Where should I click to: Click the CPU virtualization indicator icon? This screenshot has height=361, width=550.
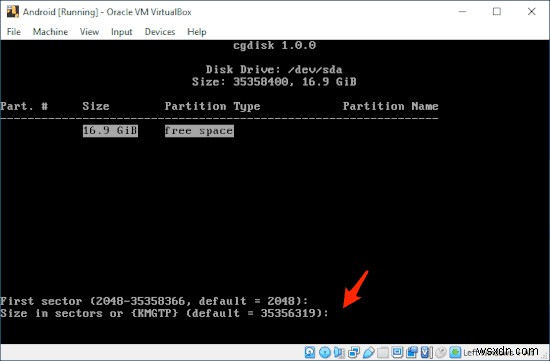click(425, 352)
